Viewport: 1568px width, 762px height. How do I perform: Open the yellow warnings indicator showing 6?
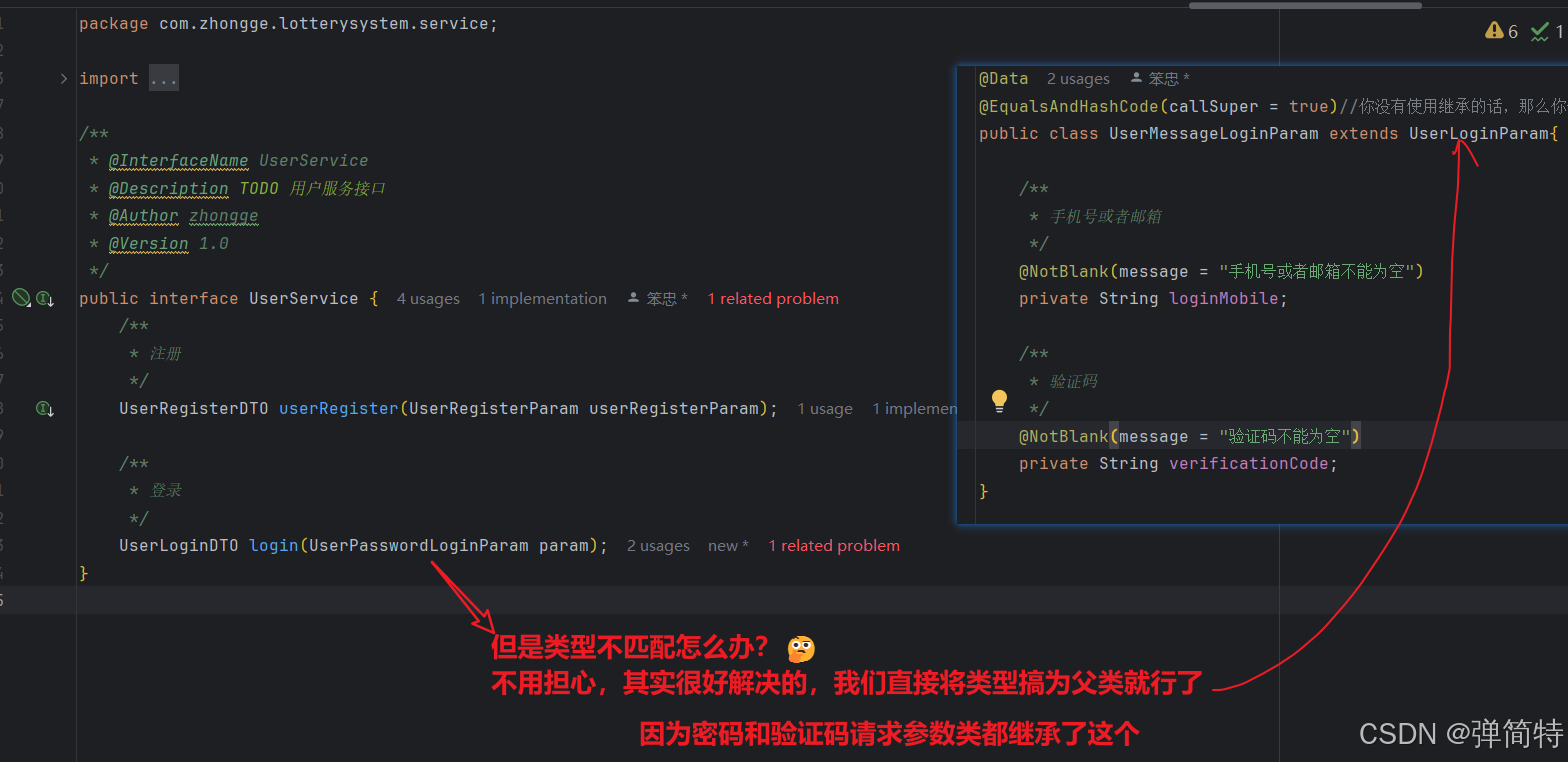(1502, 31)
